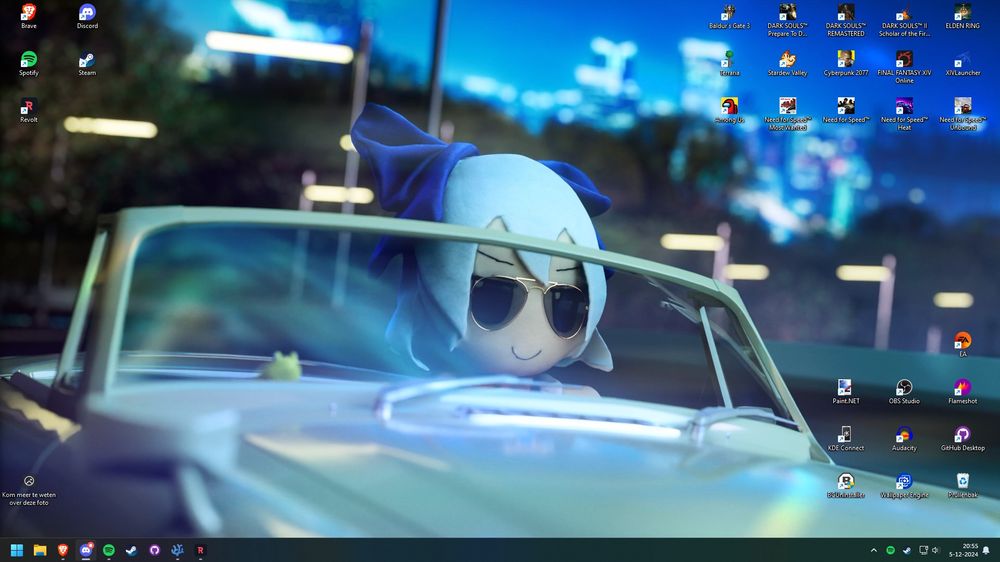
Task: Open Brave browser from the taskbar
Action: 63,550
